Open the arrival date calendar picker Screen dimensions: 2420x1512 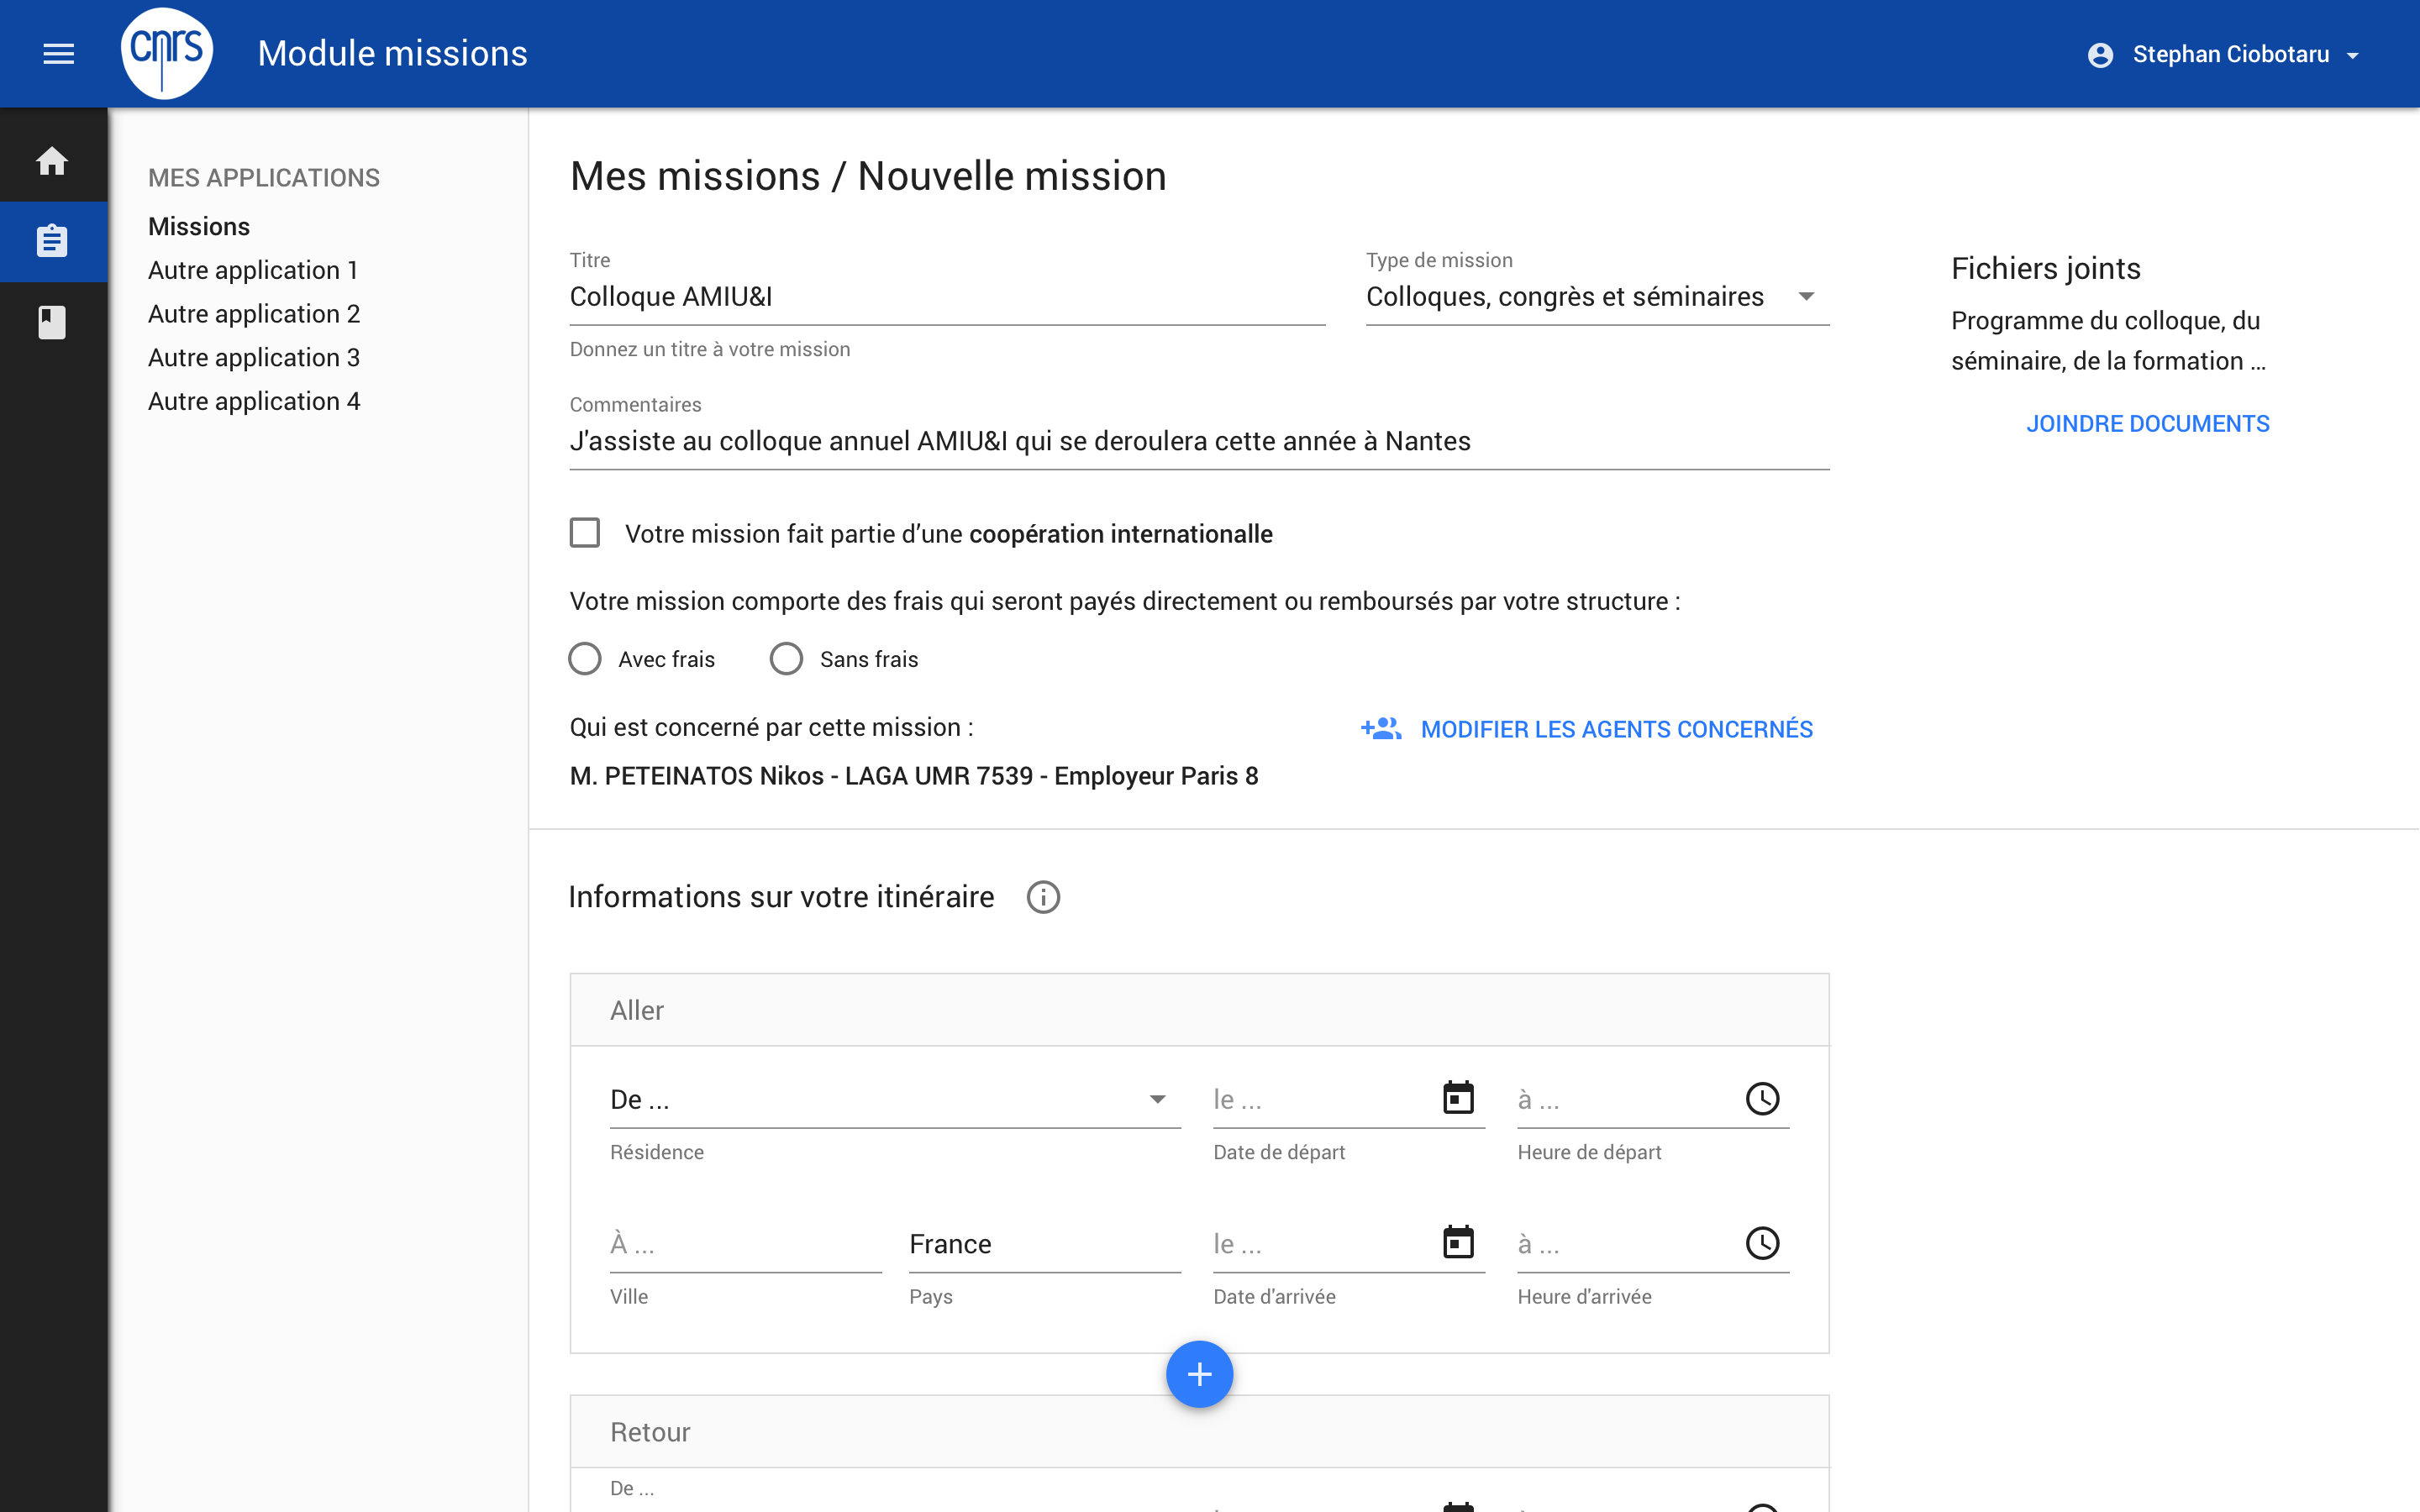(x=1458, y=1242)
